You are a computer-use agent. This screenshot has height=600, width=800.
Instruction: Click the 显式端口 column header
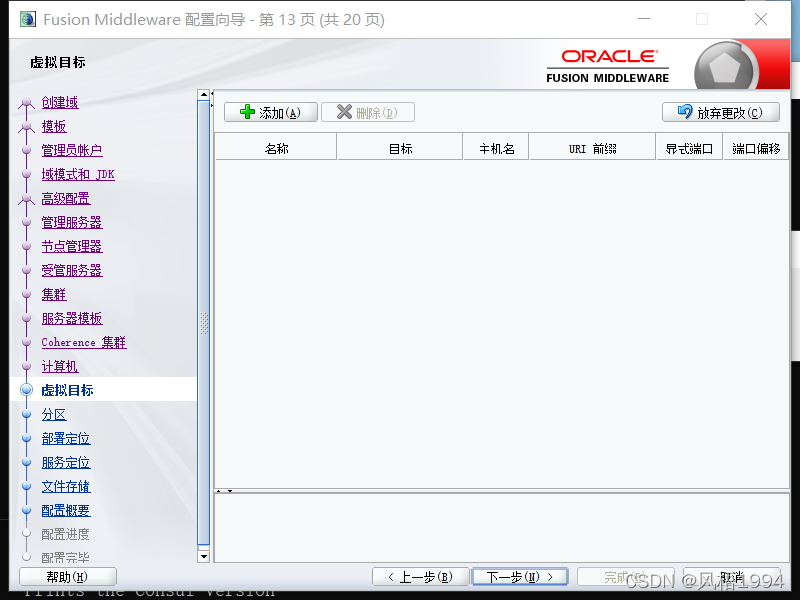(689, 148)
